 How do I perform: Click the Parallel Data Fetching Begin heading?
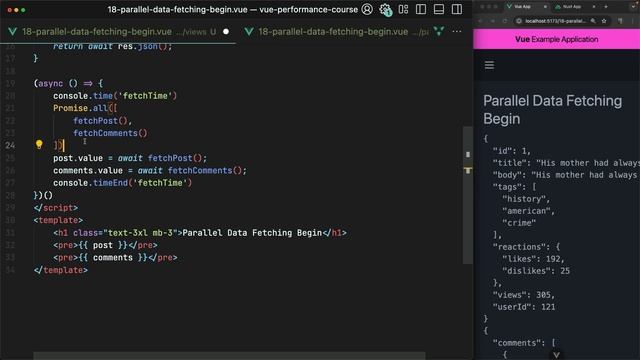pyautogui.click(x=552, y=110)
